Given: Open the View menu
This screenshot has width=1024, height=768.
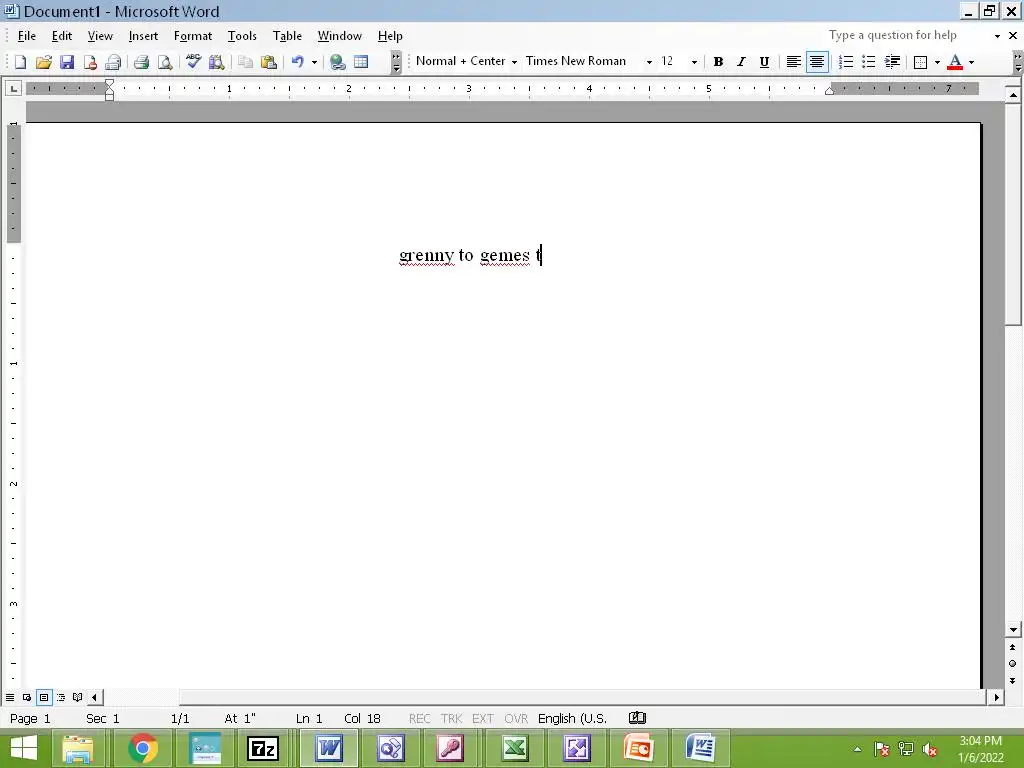Looking at the screenshot, I should click(100, 36).
